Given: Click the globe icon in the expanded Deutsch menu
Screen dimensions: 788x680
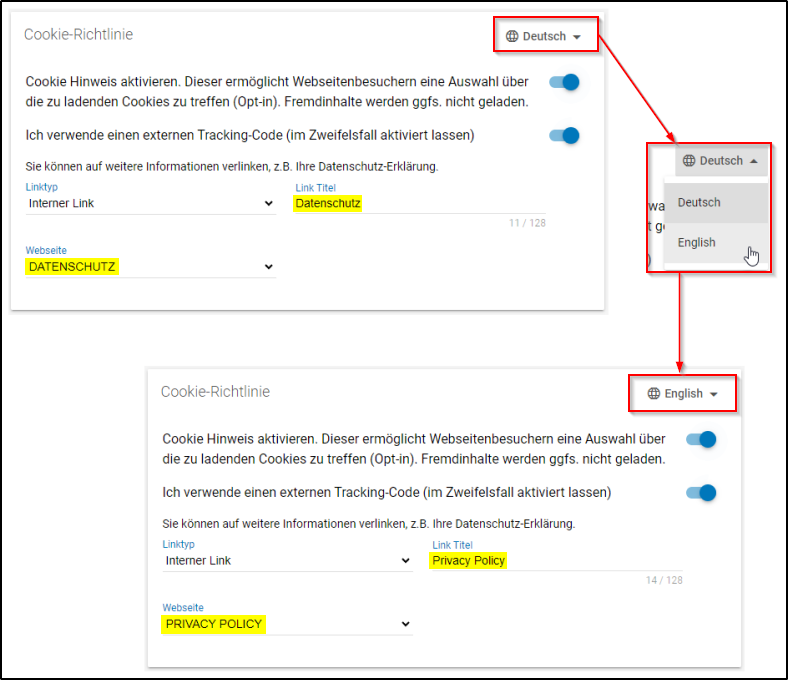Looking at the screenshot, I should (x=689, y=160).
